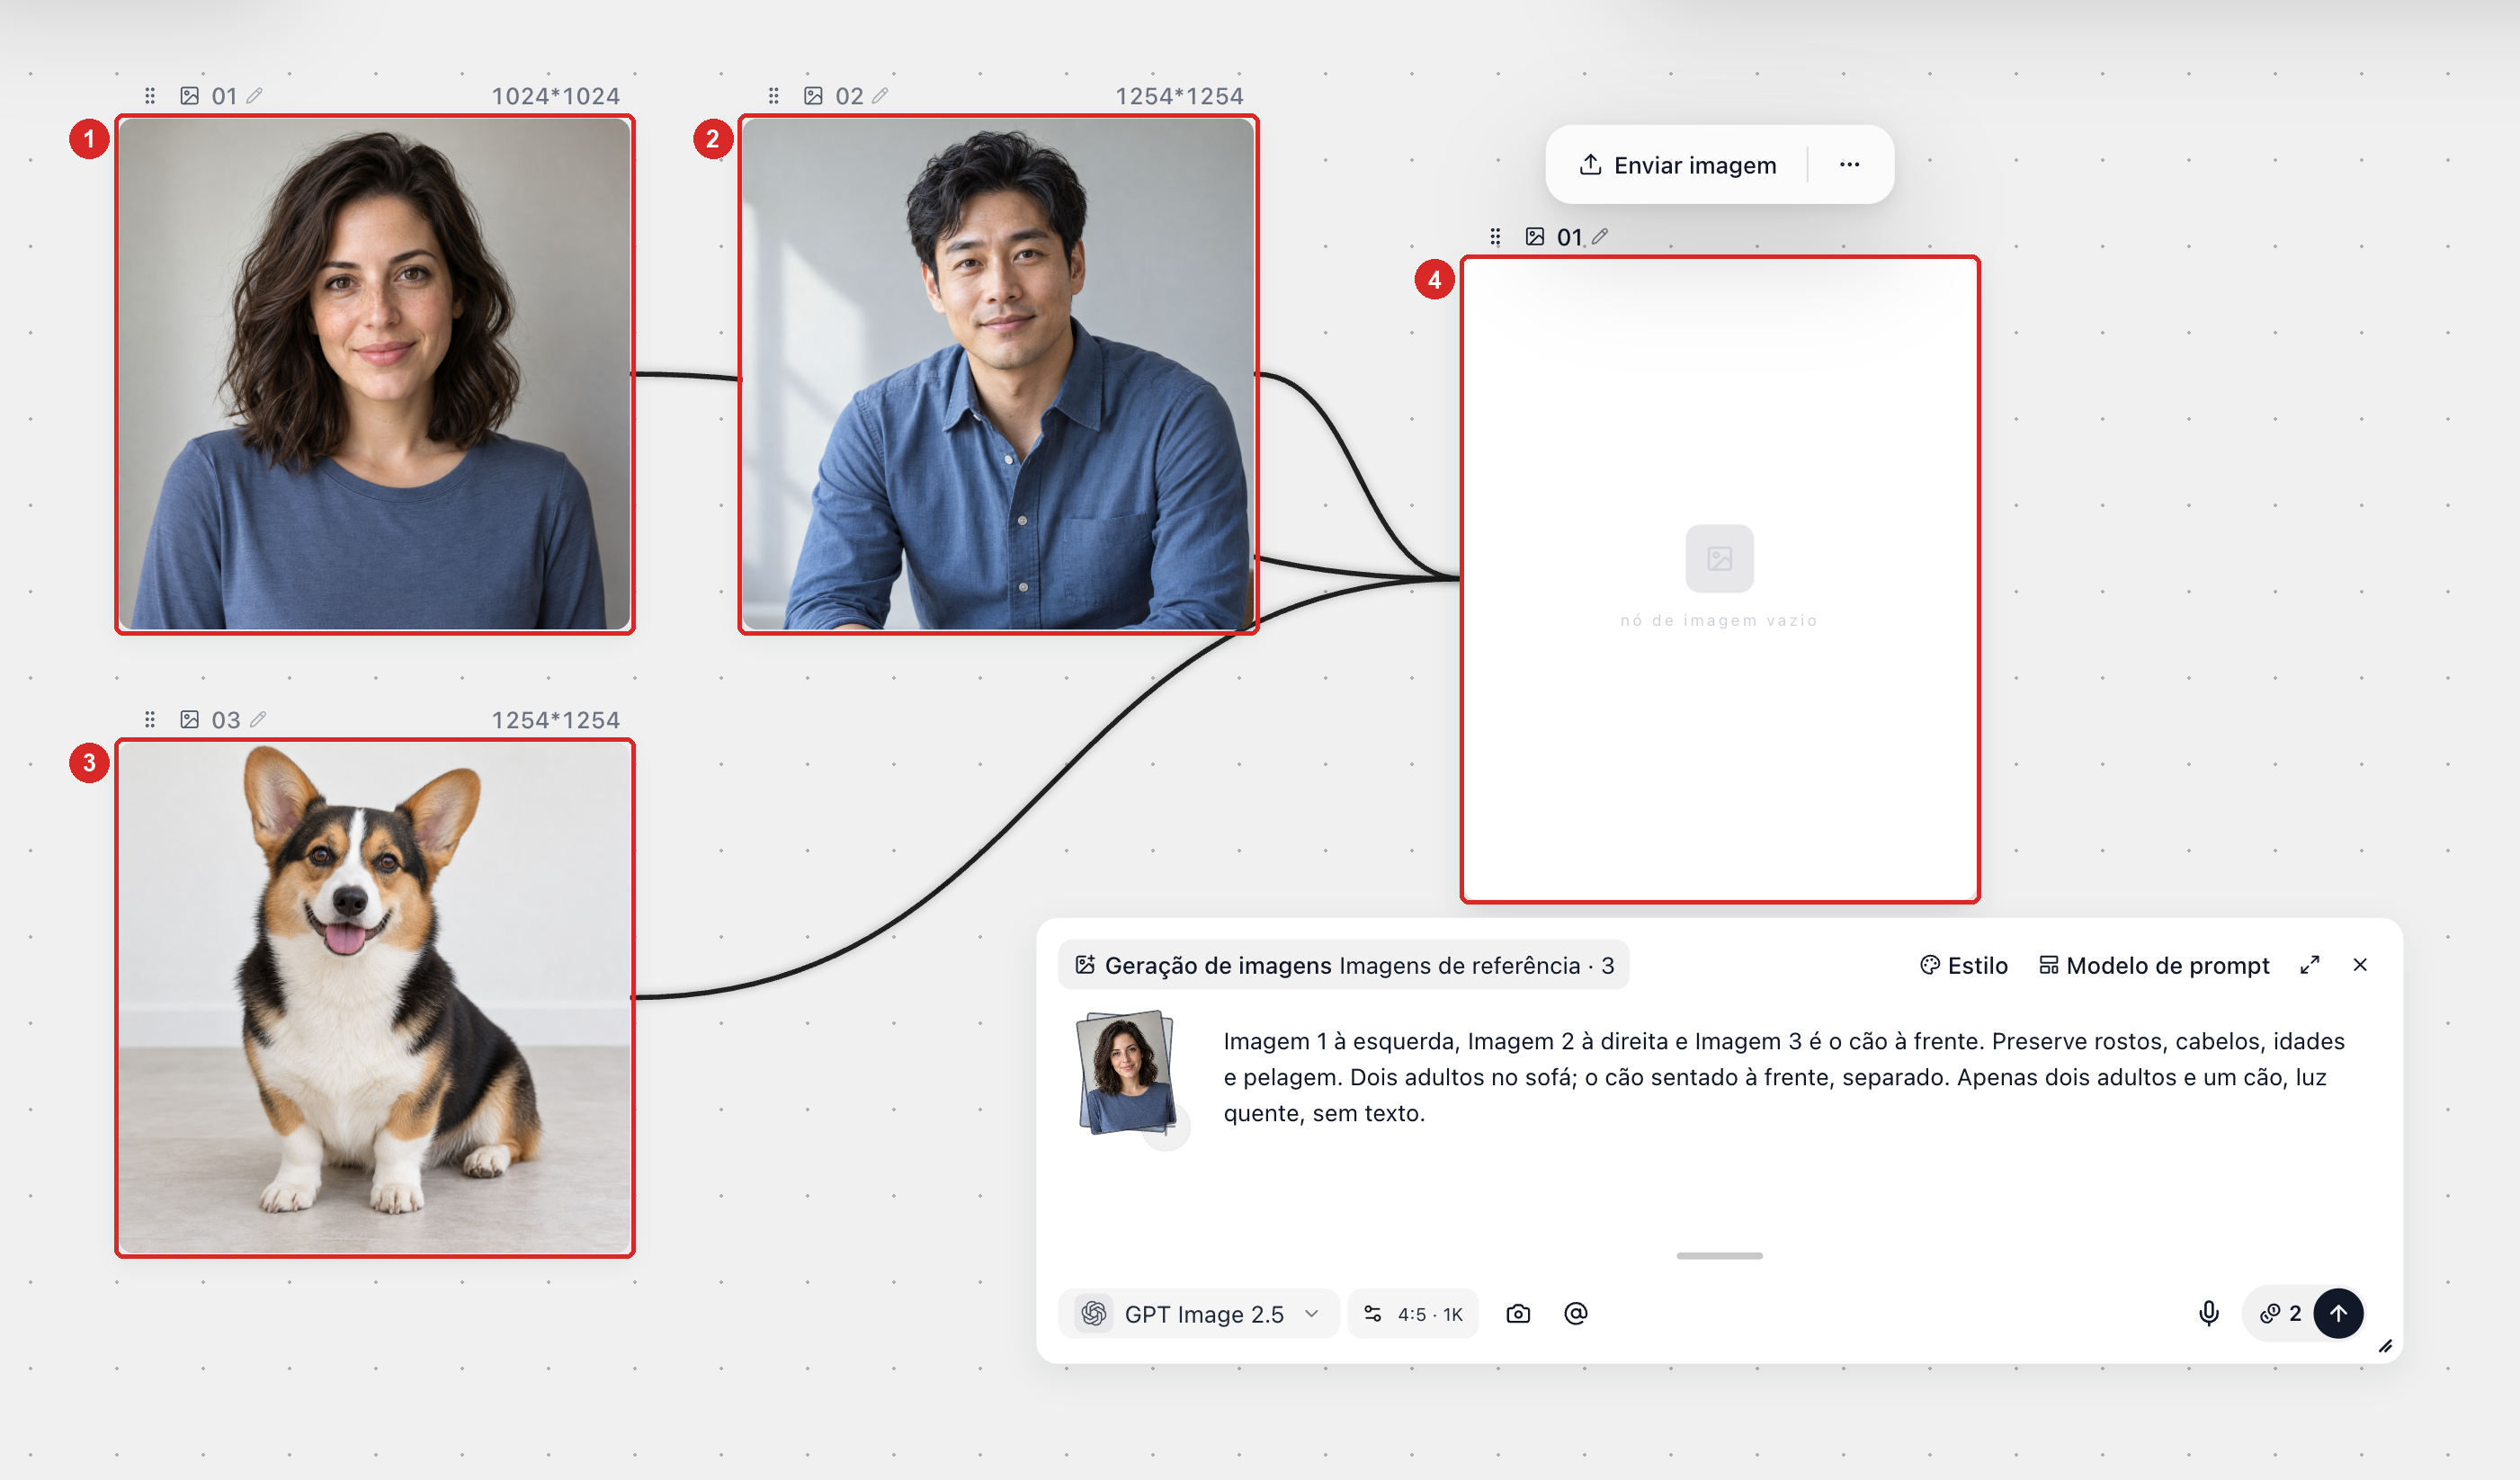Click drag handle of image node 02
The width and height of the screenshot is (2520, 1480).
773,96
